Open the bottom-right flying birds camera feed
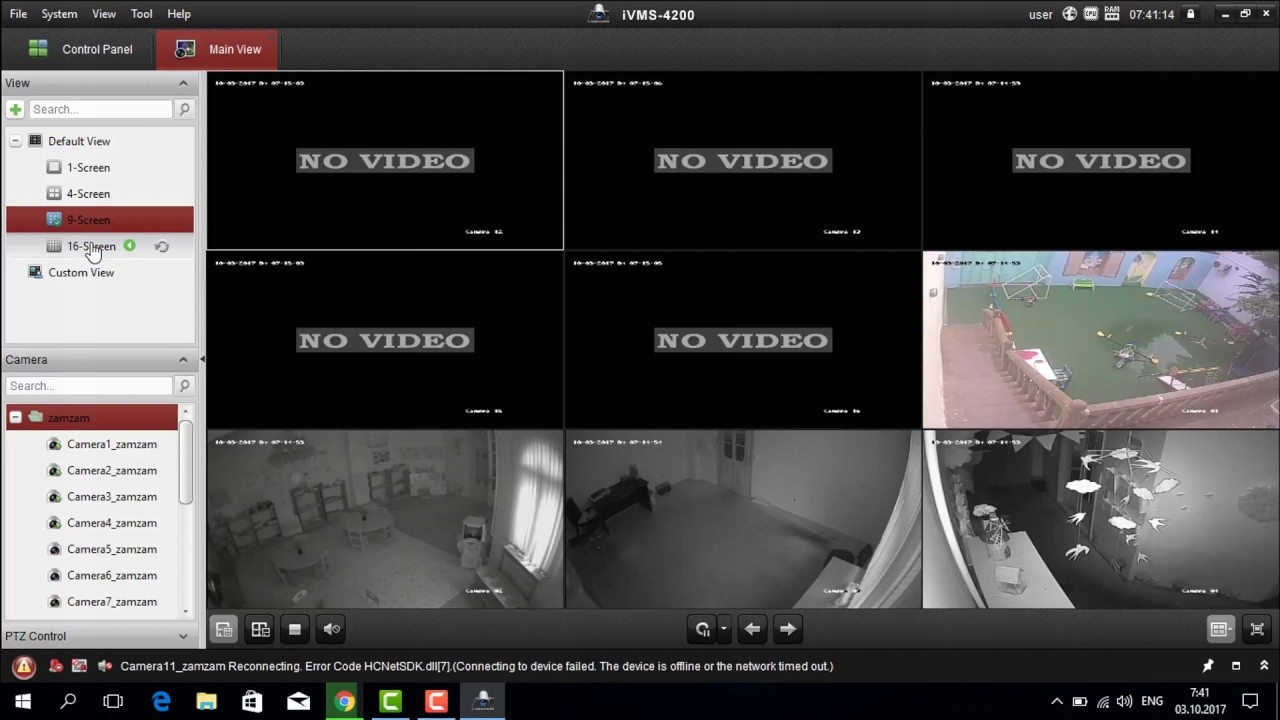The height and width of the screenshot is (720, 1280). click(1101, 520)
